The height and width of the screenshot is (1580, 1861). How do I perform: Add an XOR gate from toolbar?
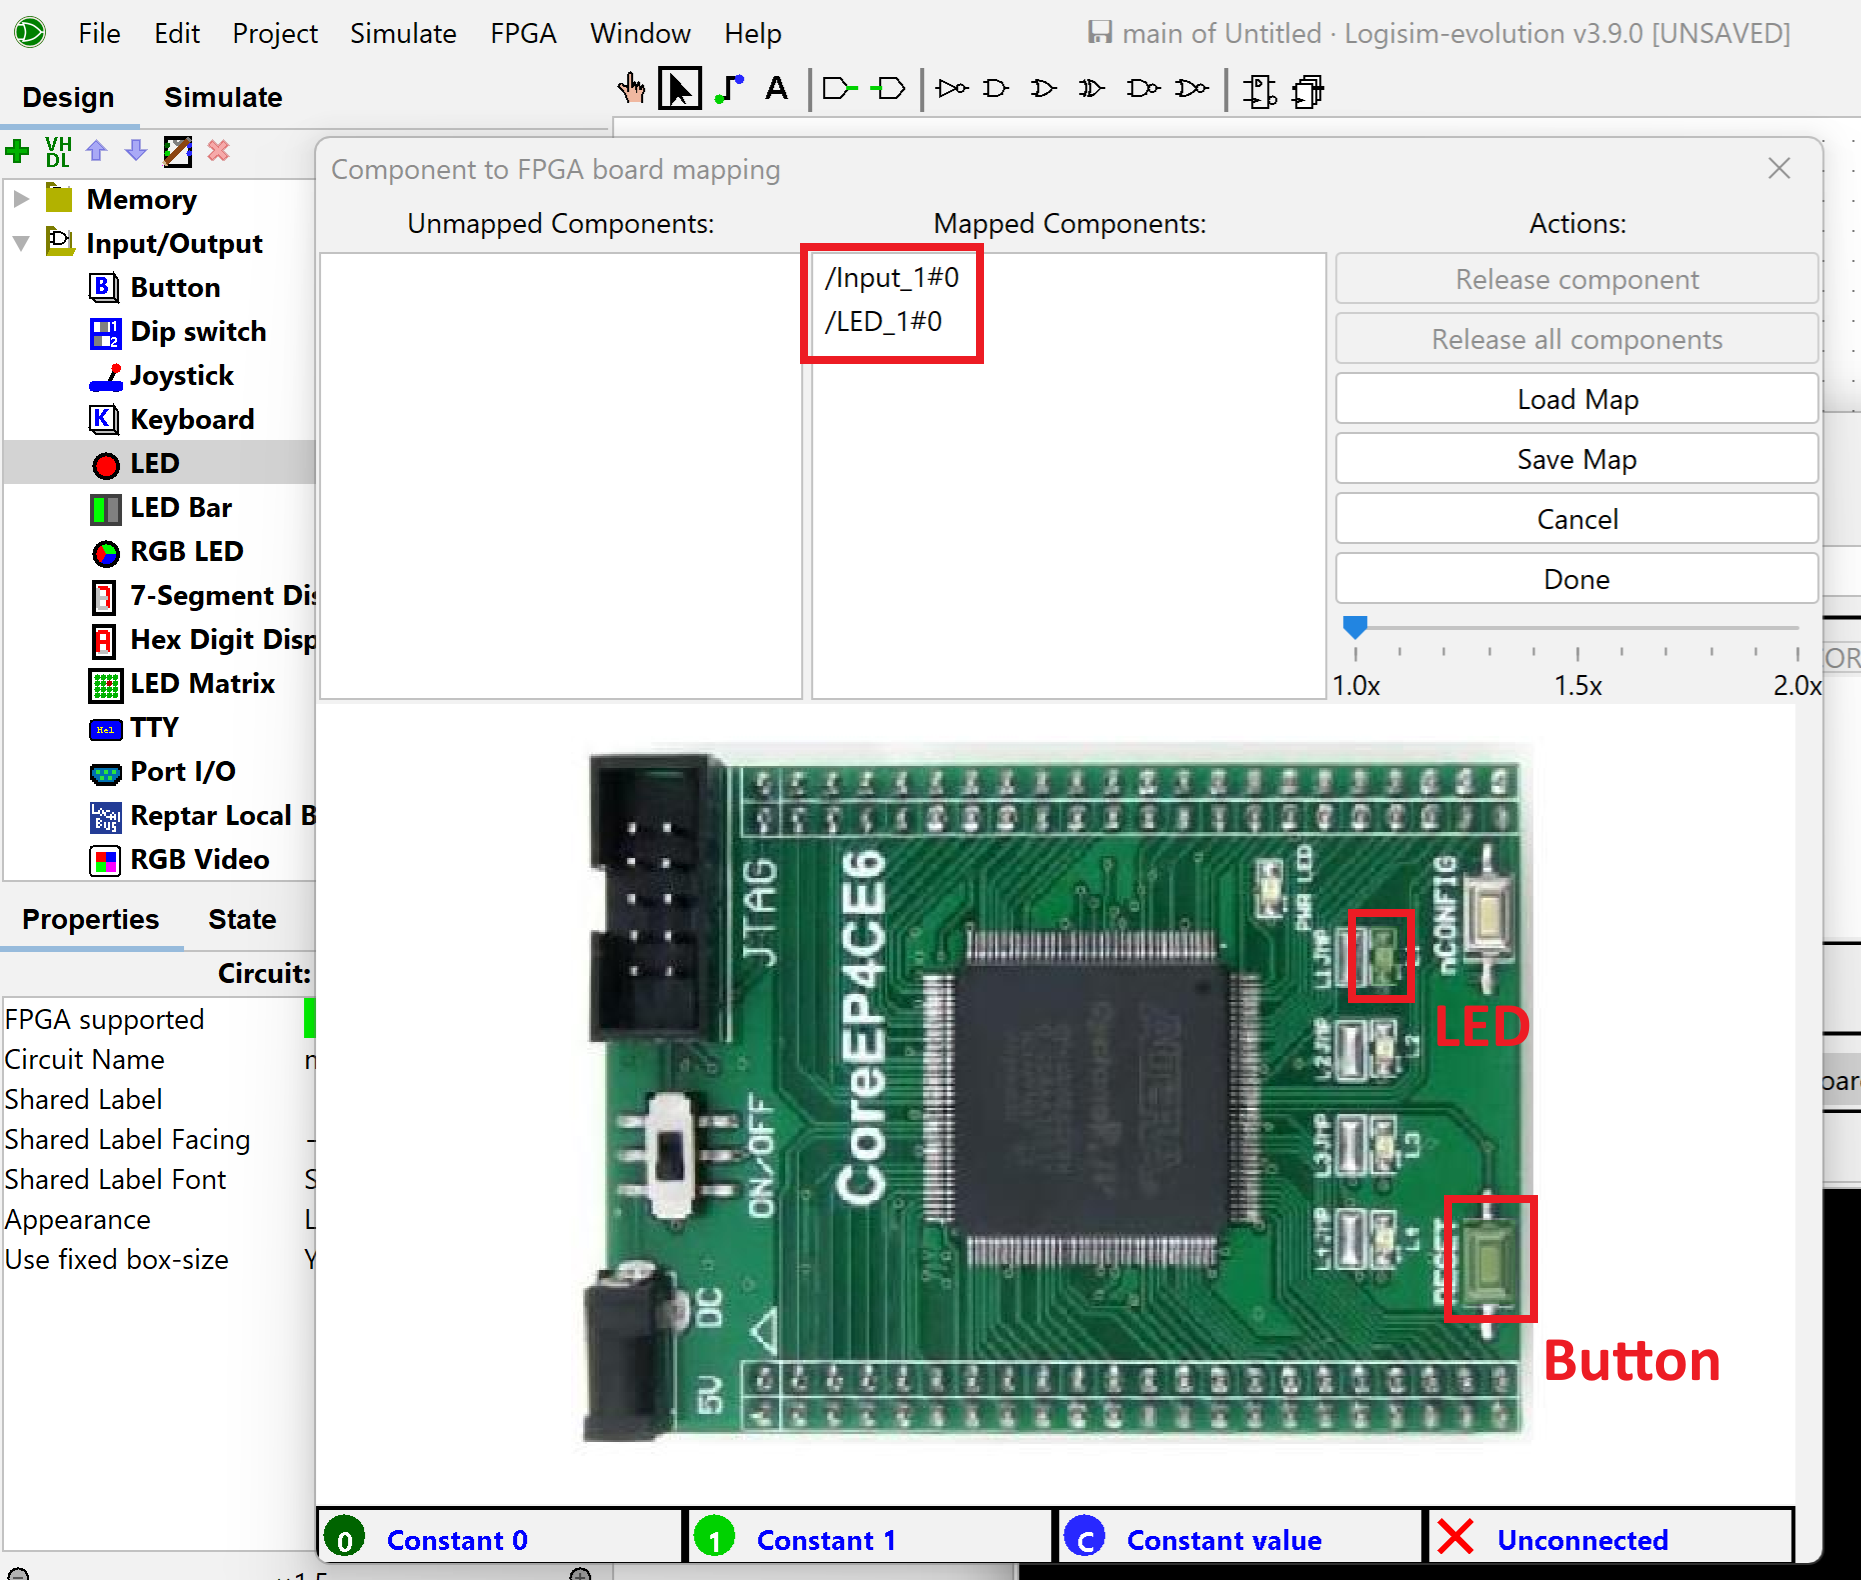[x=1091, y=90]
